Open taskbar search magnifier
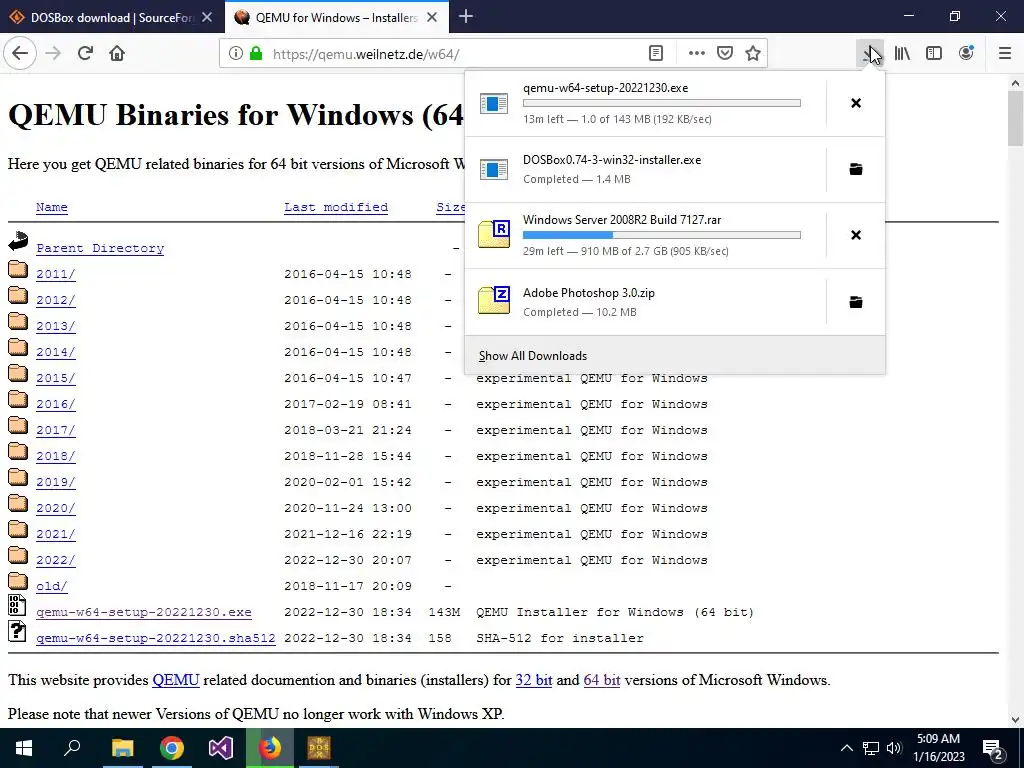Image resolution: width=1024 pixels, height=768 pixels. 72,748
